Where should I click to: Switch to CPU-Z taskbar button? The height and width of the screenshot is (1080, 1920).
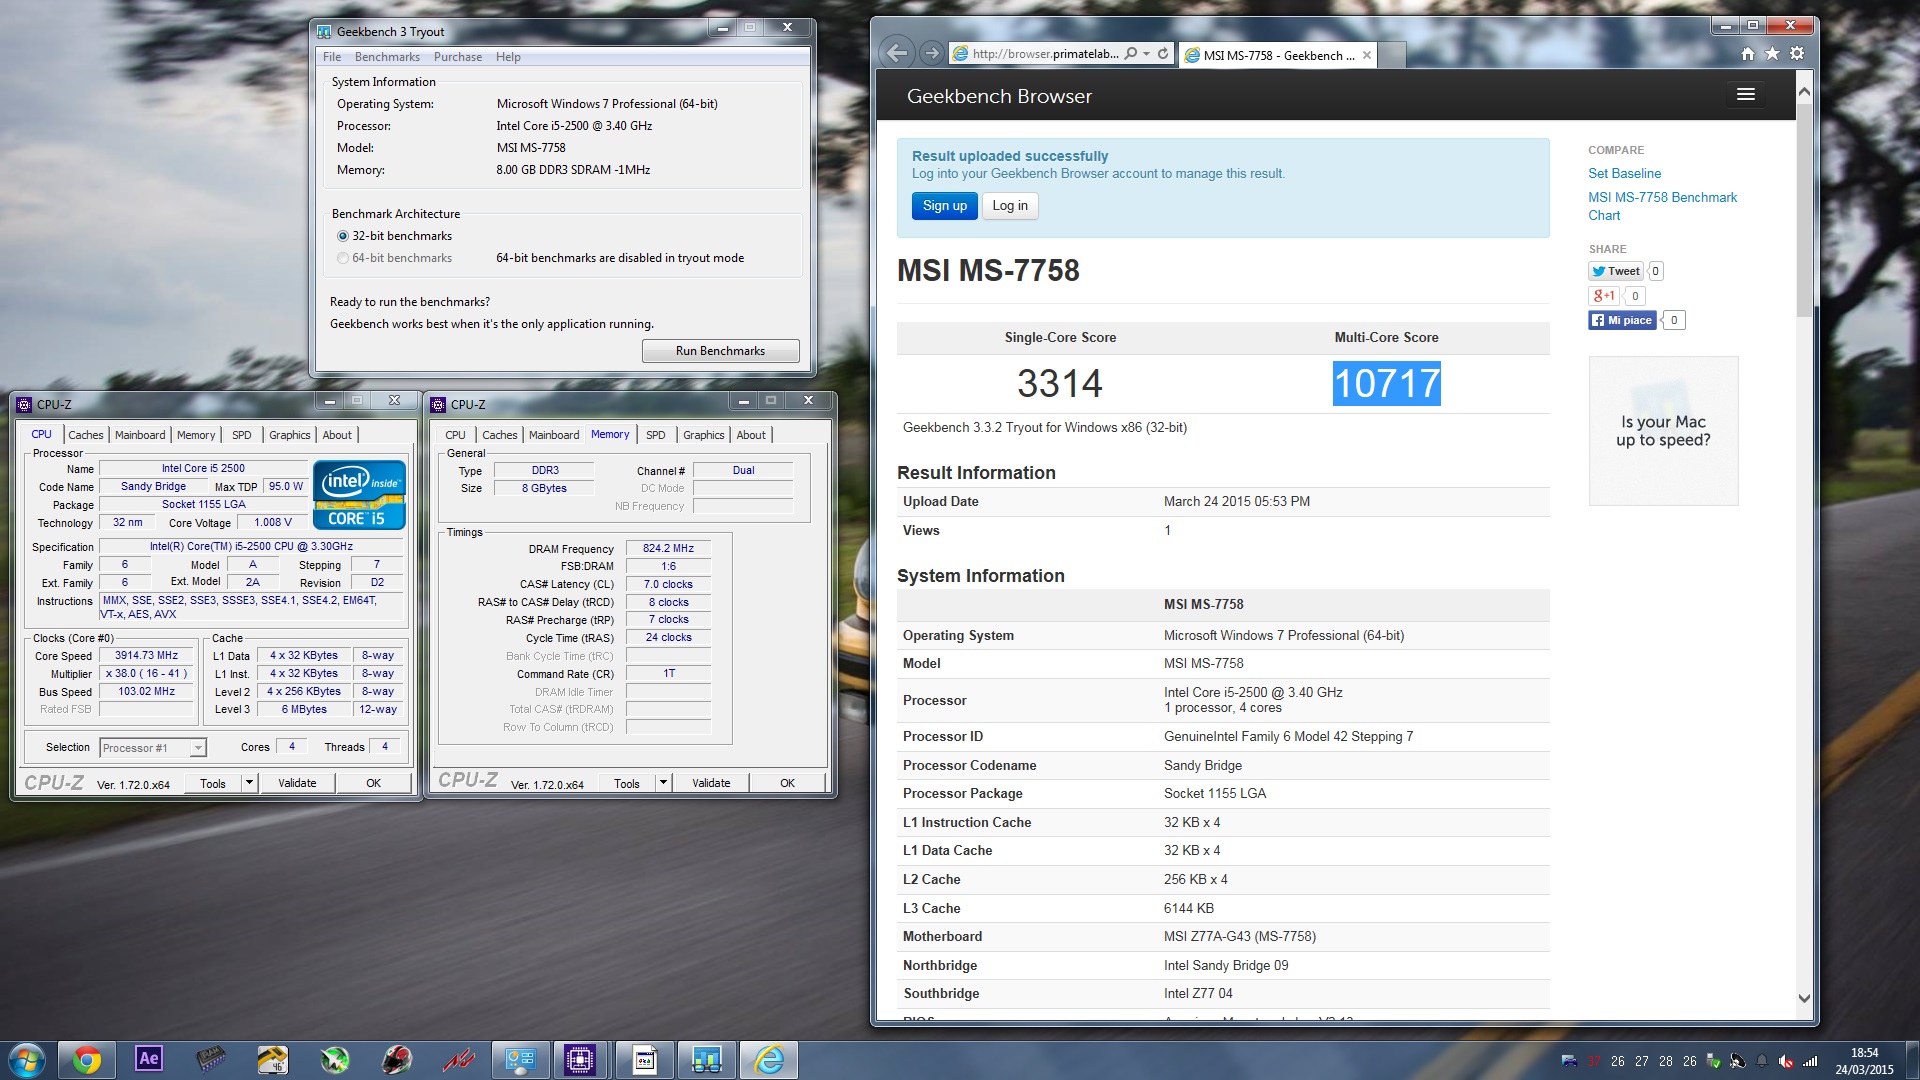point(581,1060)
